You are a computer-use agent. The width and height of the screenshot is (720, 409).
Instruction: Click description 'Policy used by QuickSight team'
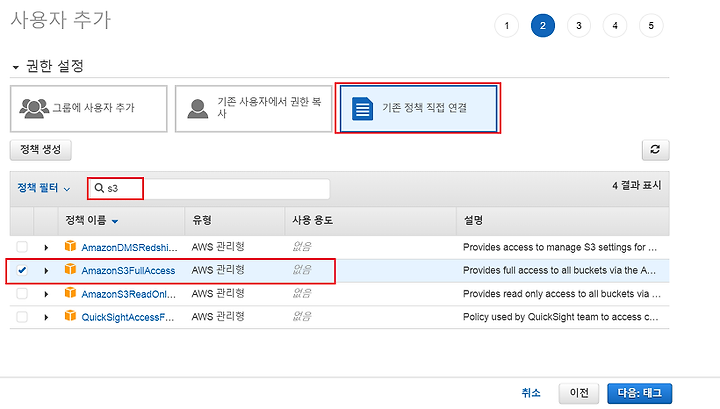pos(560,317)
